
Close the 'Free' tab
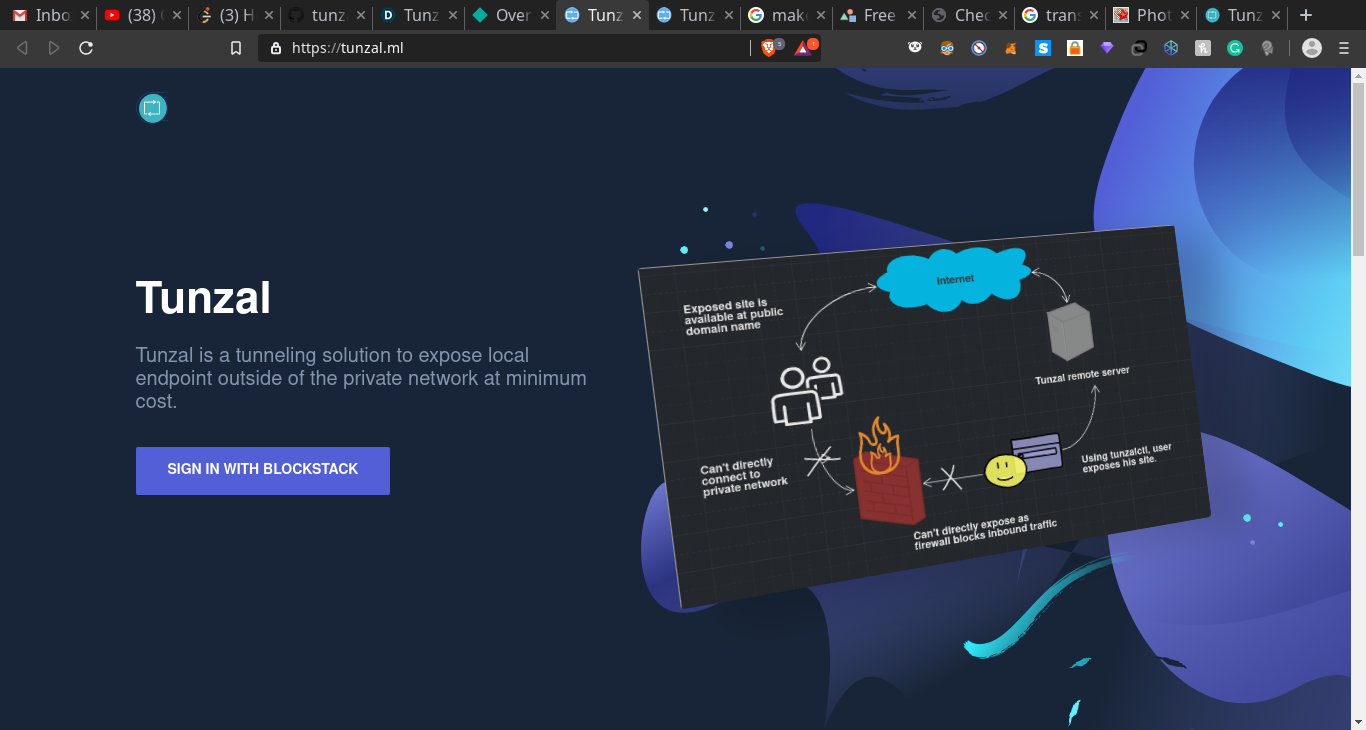pyautogui.click(x=910, y=15)
